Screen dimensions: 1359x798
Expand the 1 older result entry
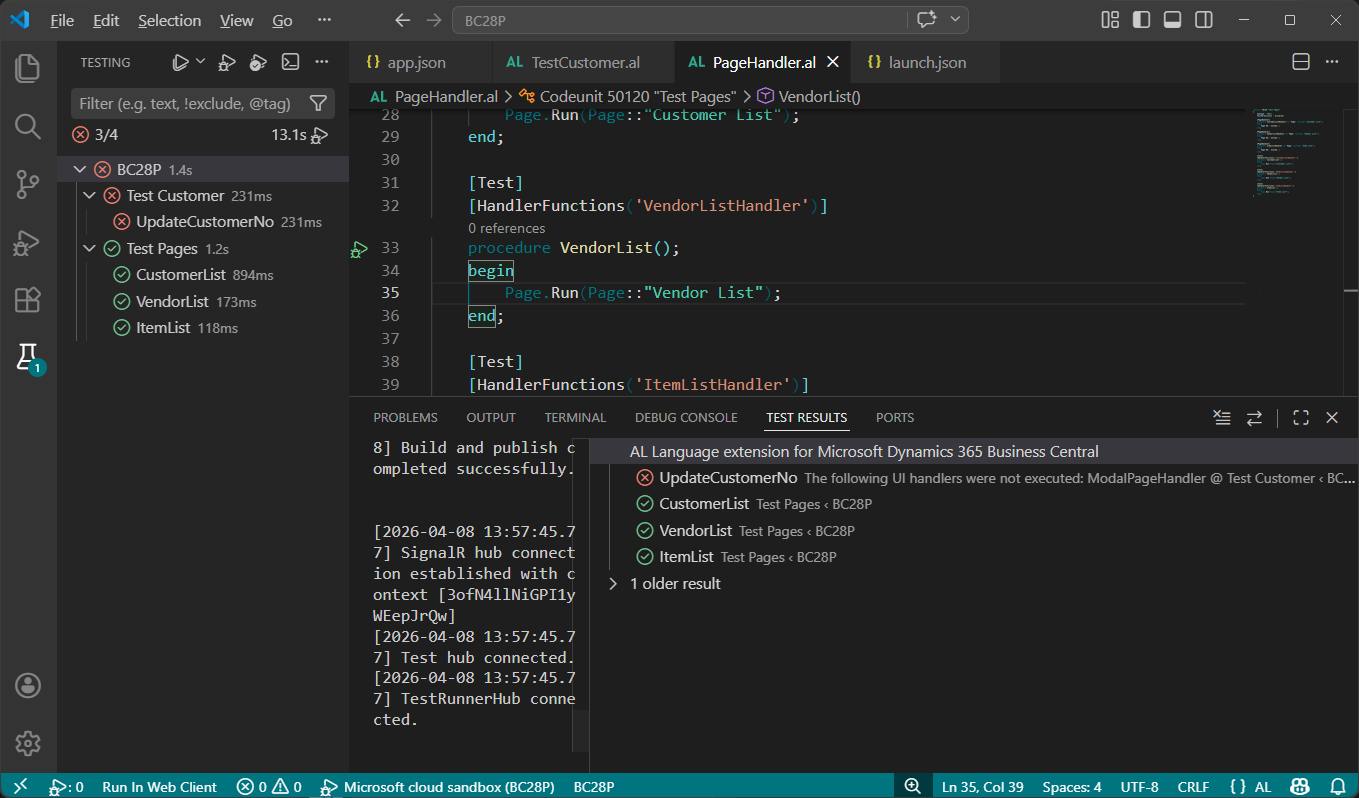click(x=614, y=583)
